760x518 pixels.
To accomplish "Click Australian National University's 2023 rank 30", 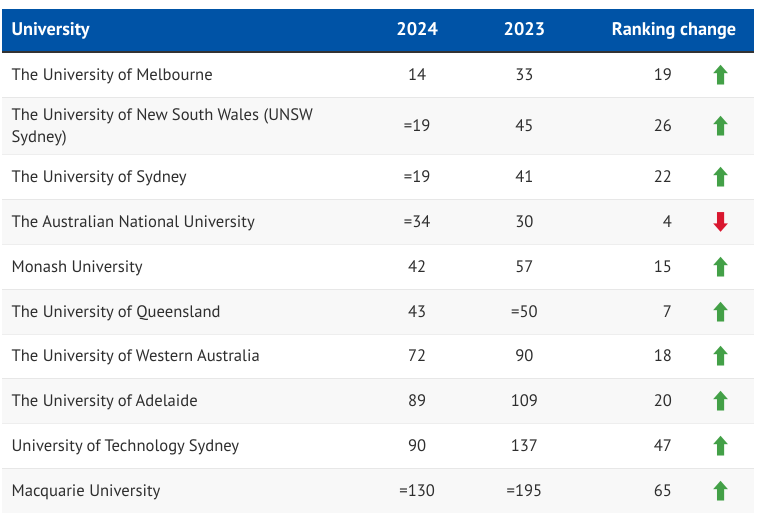I will pyautogui.click(x=524, y=221).
